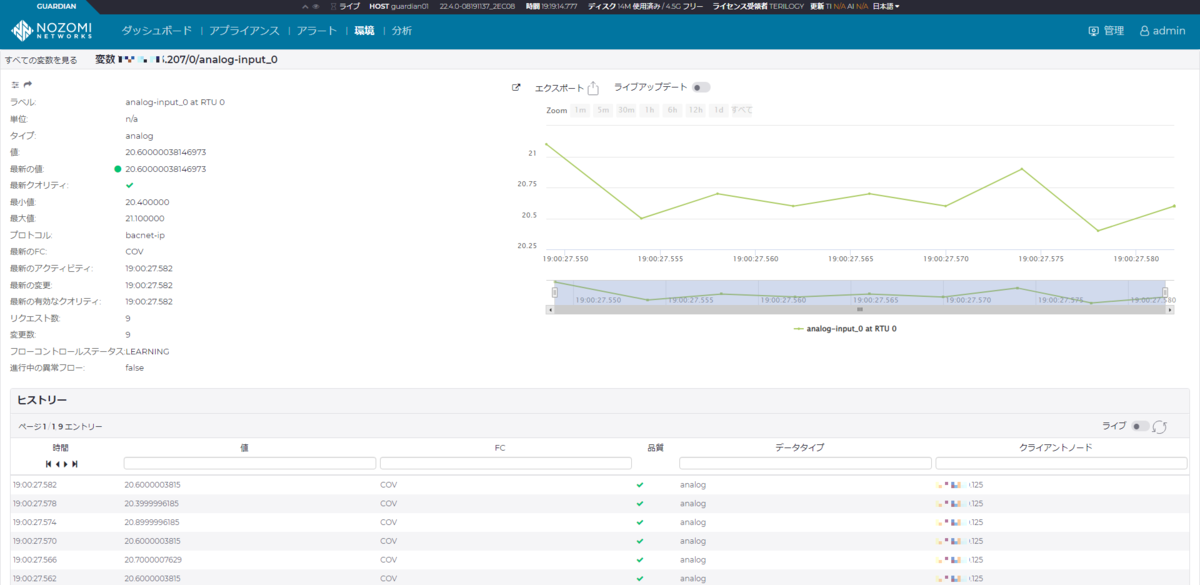The image size is (1200, 585).
Task: Go to previous history page icon
Action: click(57, 464)
